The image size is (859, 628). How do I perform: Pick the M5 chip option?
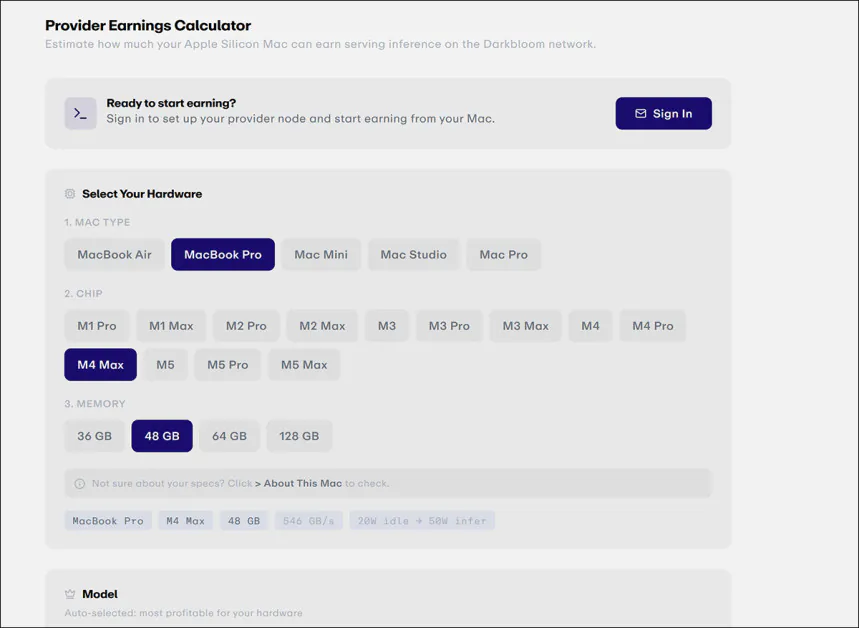165,364
